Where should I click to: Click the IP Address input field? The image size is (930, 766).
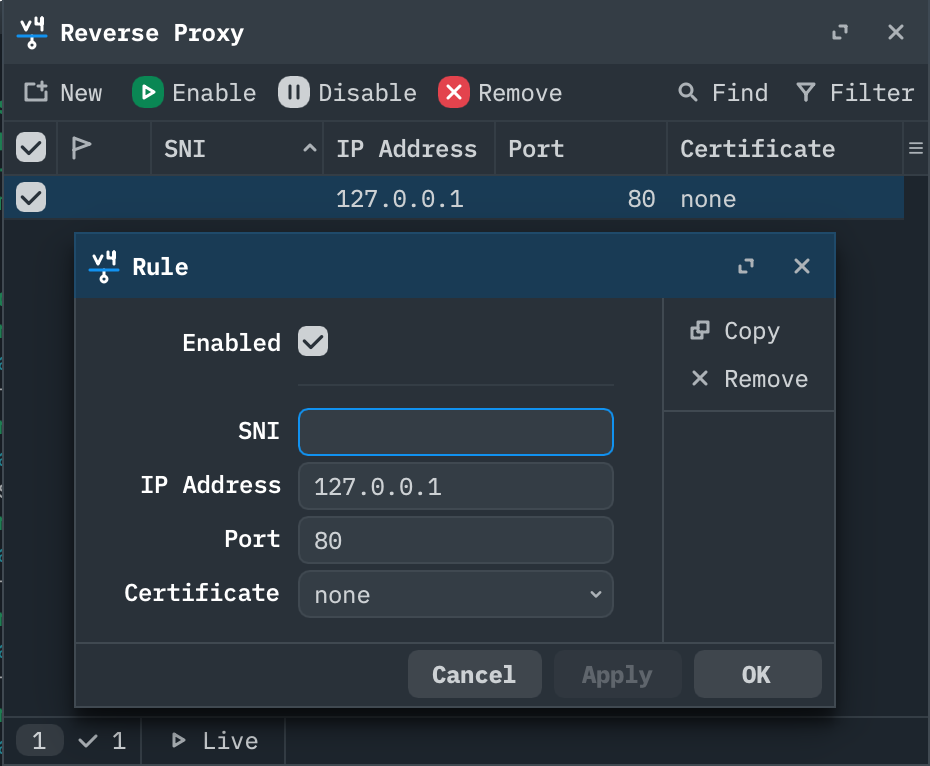[x=456, y=486]
